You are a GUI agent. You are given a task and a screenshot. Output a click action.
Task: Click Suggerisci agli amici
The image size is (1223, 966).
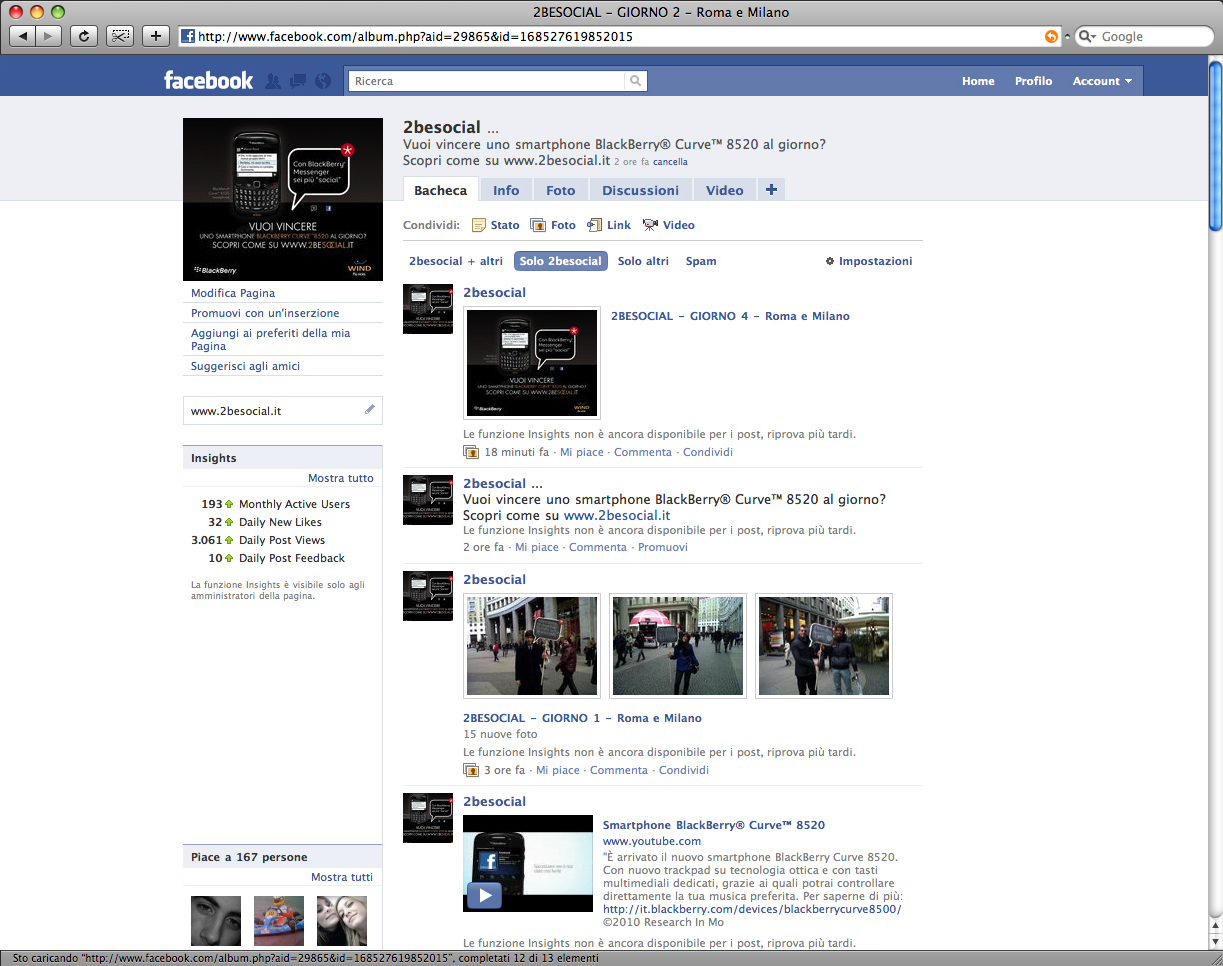[x=246, y=366]
